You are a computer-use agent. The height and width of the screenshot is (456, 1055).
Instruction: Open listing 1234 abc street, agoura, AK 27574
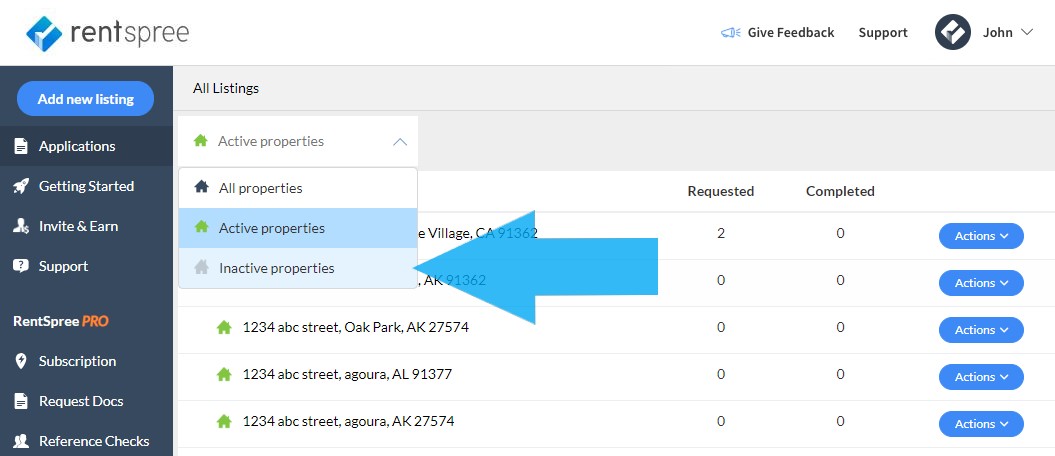tap(349, 422)
